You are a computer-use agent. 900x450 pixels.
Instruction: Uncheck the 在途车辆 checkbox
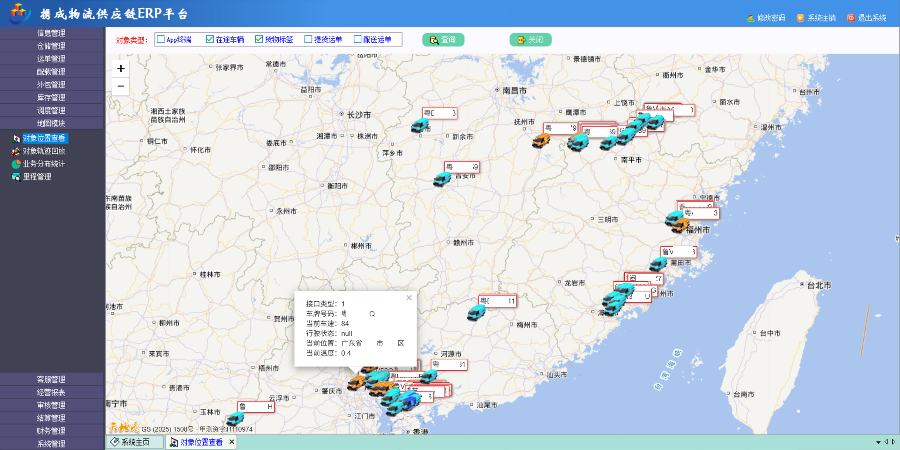[210, 40]
